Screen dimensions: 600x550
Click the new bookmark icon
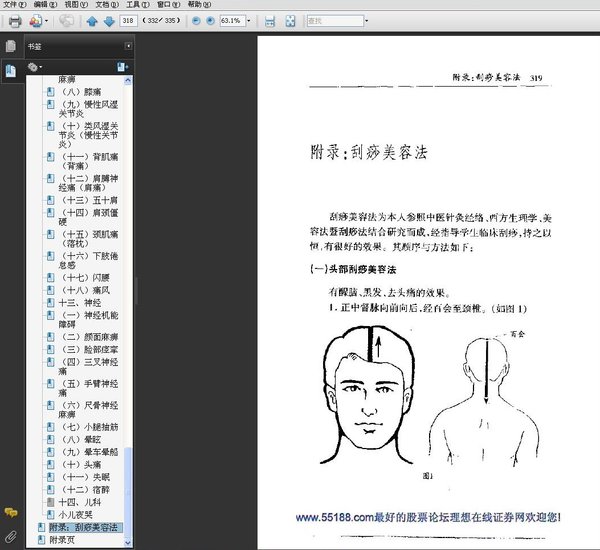click(x=122, y=67)
